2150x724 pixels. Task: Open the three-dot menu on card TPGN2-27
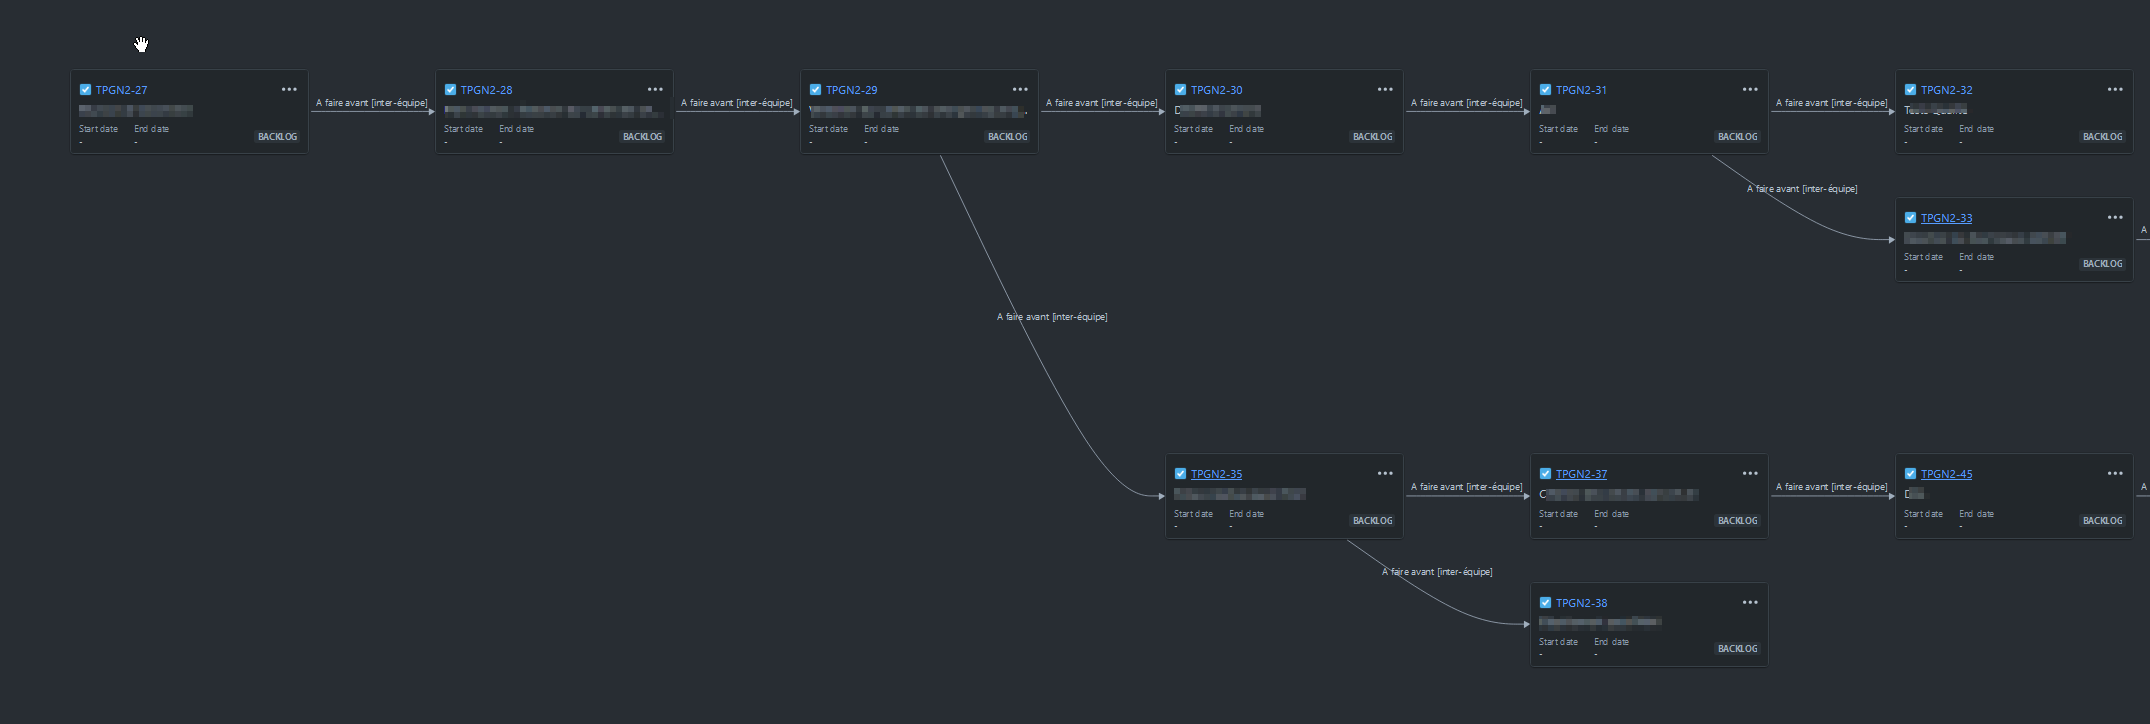pos(289,89)
